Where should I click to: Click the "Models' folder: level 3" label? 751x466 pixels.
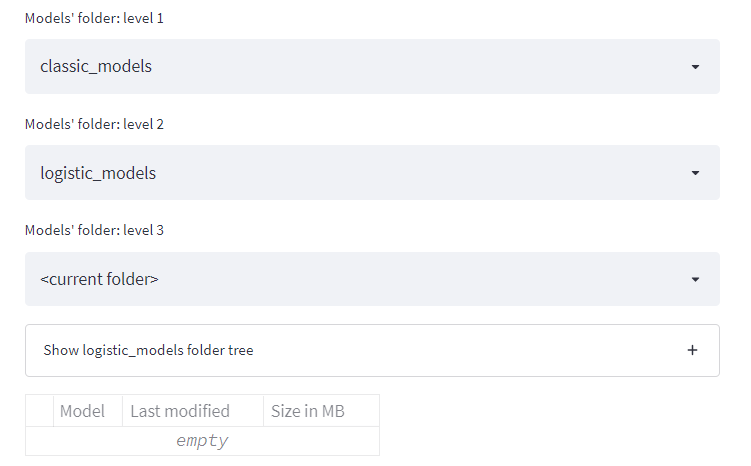point(94,230)
